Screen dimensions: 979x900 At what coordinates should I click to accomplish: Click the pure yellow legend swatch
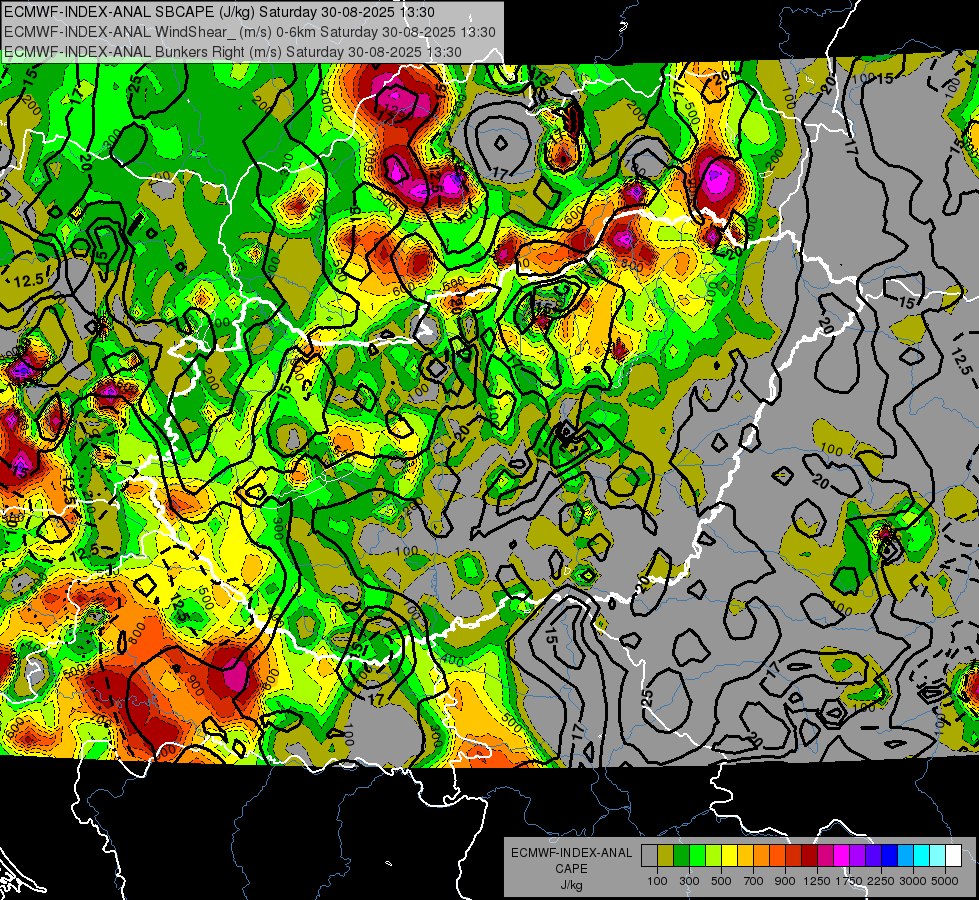[730, 855]
